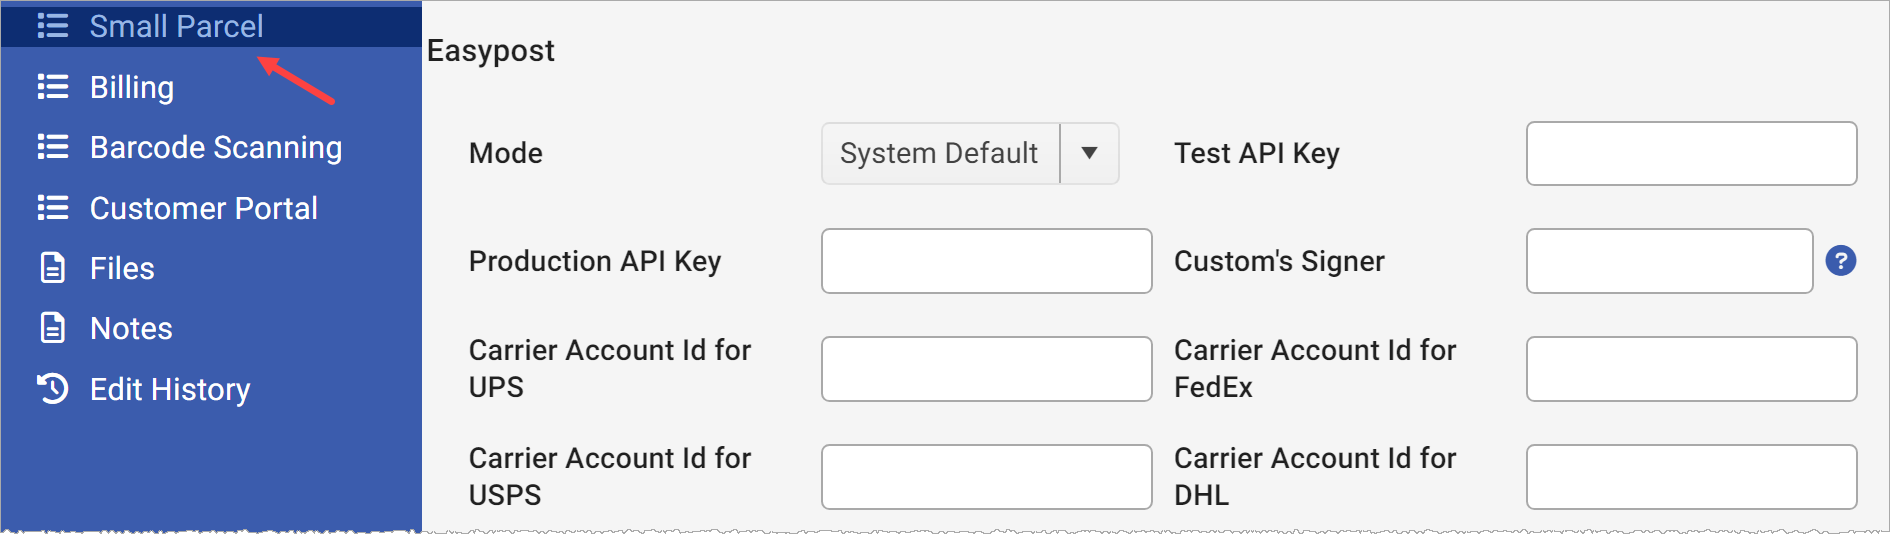
Task: Focus the Test API Key field
Action: tap(1691, 153)
